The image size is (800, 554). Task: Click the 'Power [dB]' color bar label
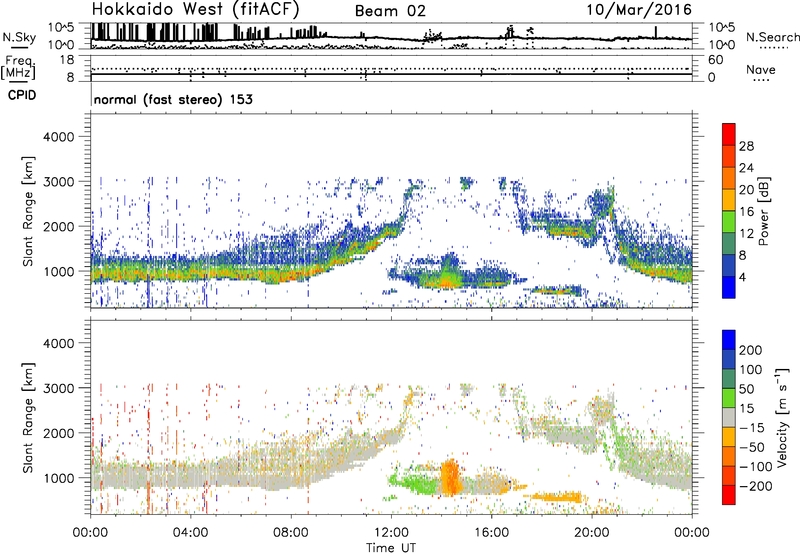(763, 211)
